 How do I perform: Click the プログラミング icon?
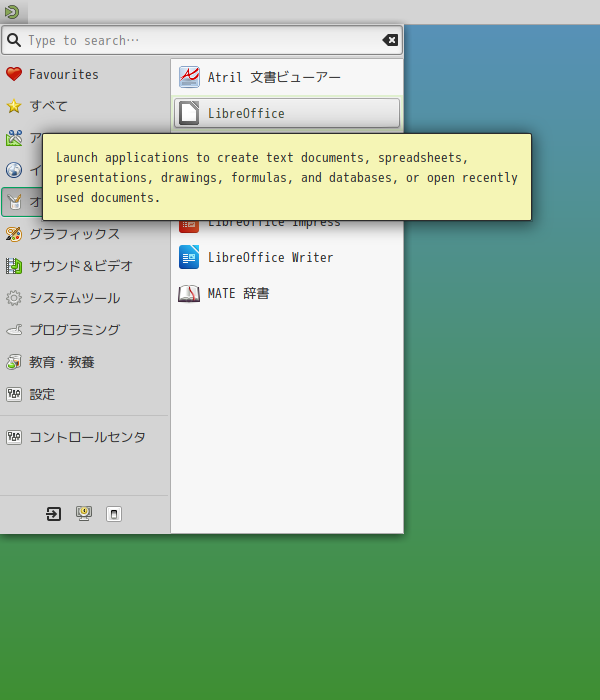14,330
